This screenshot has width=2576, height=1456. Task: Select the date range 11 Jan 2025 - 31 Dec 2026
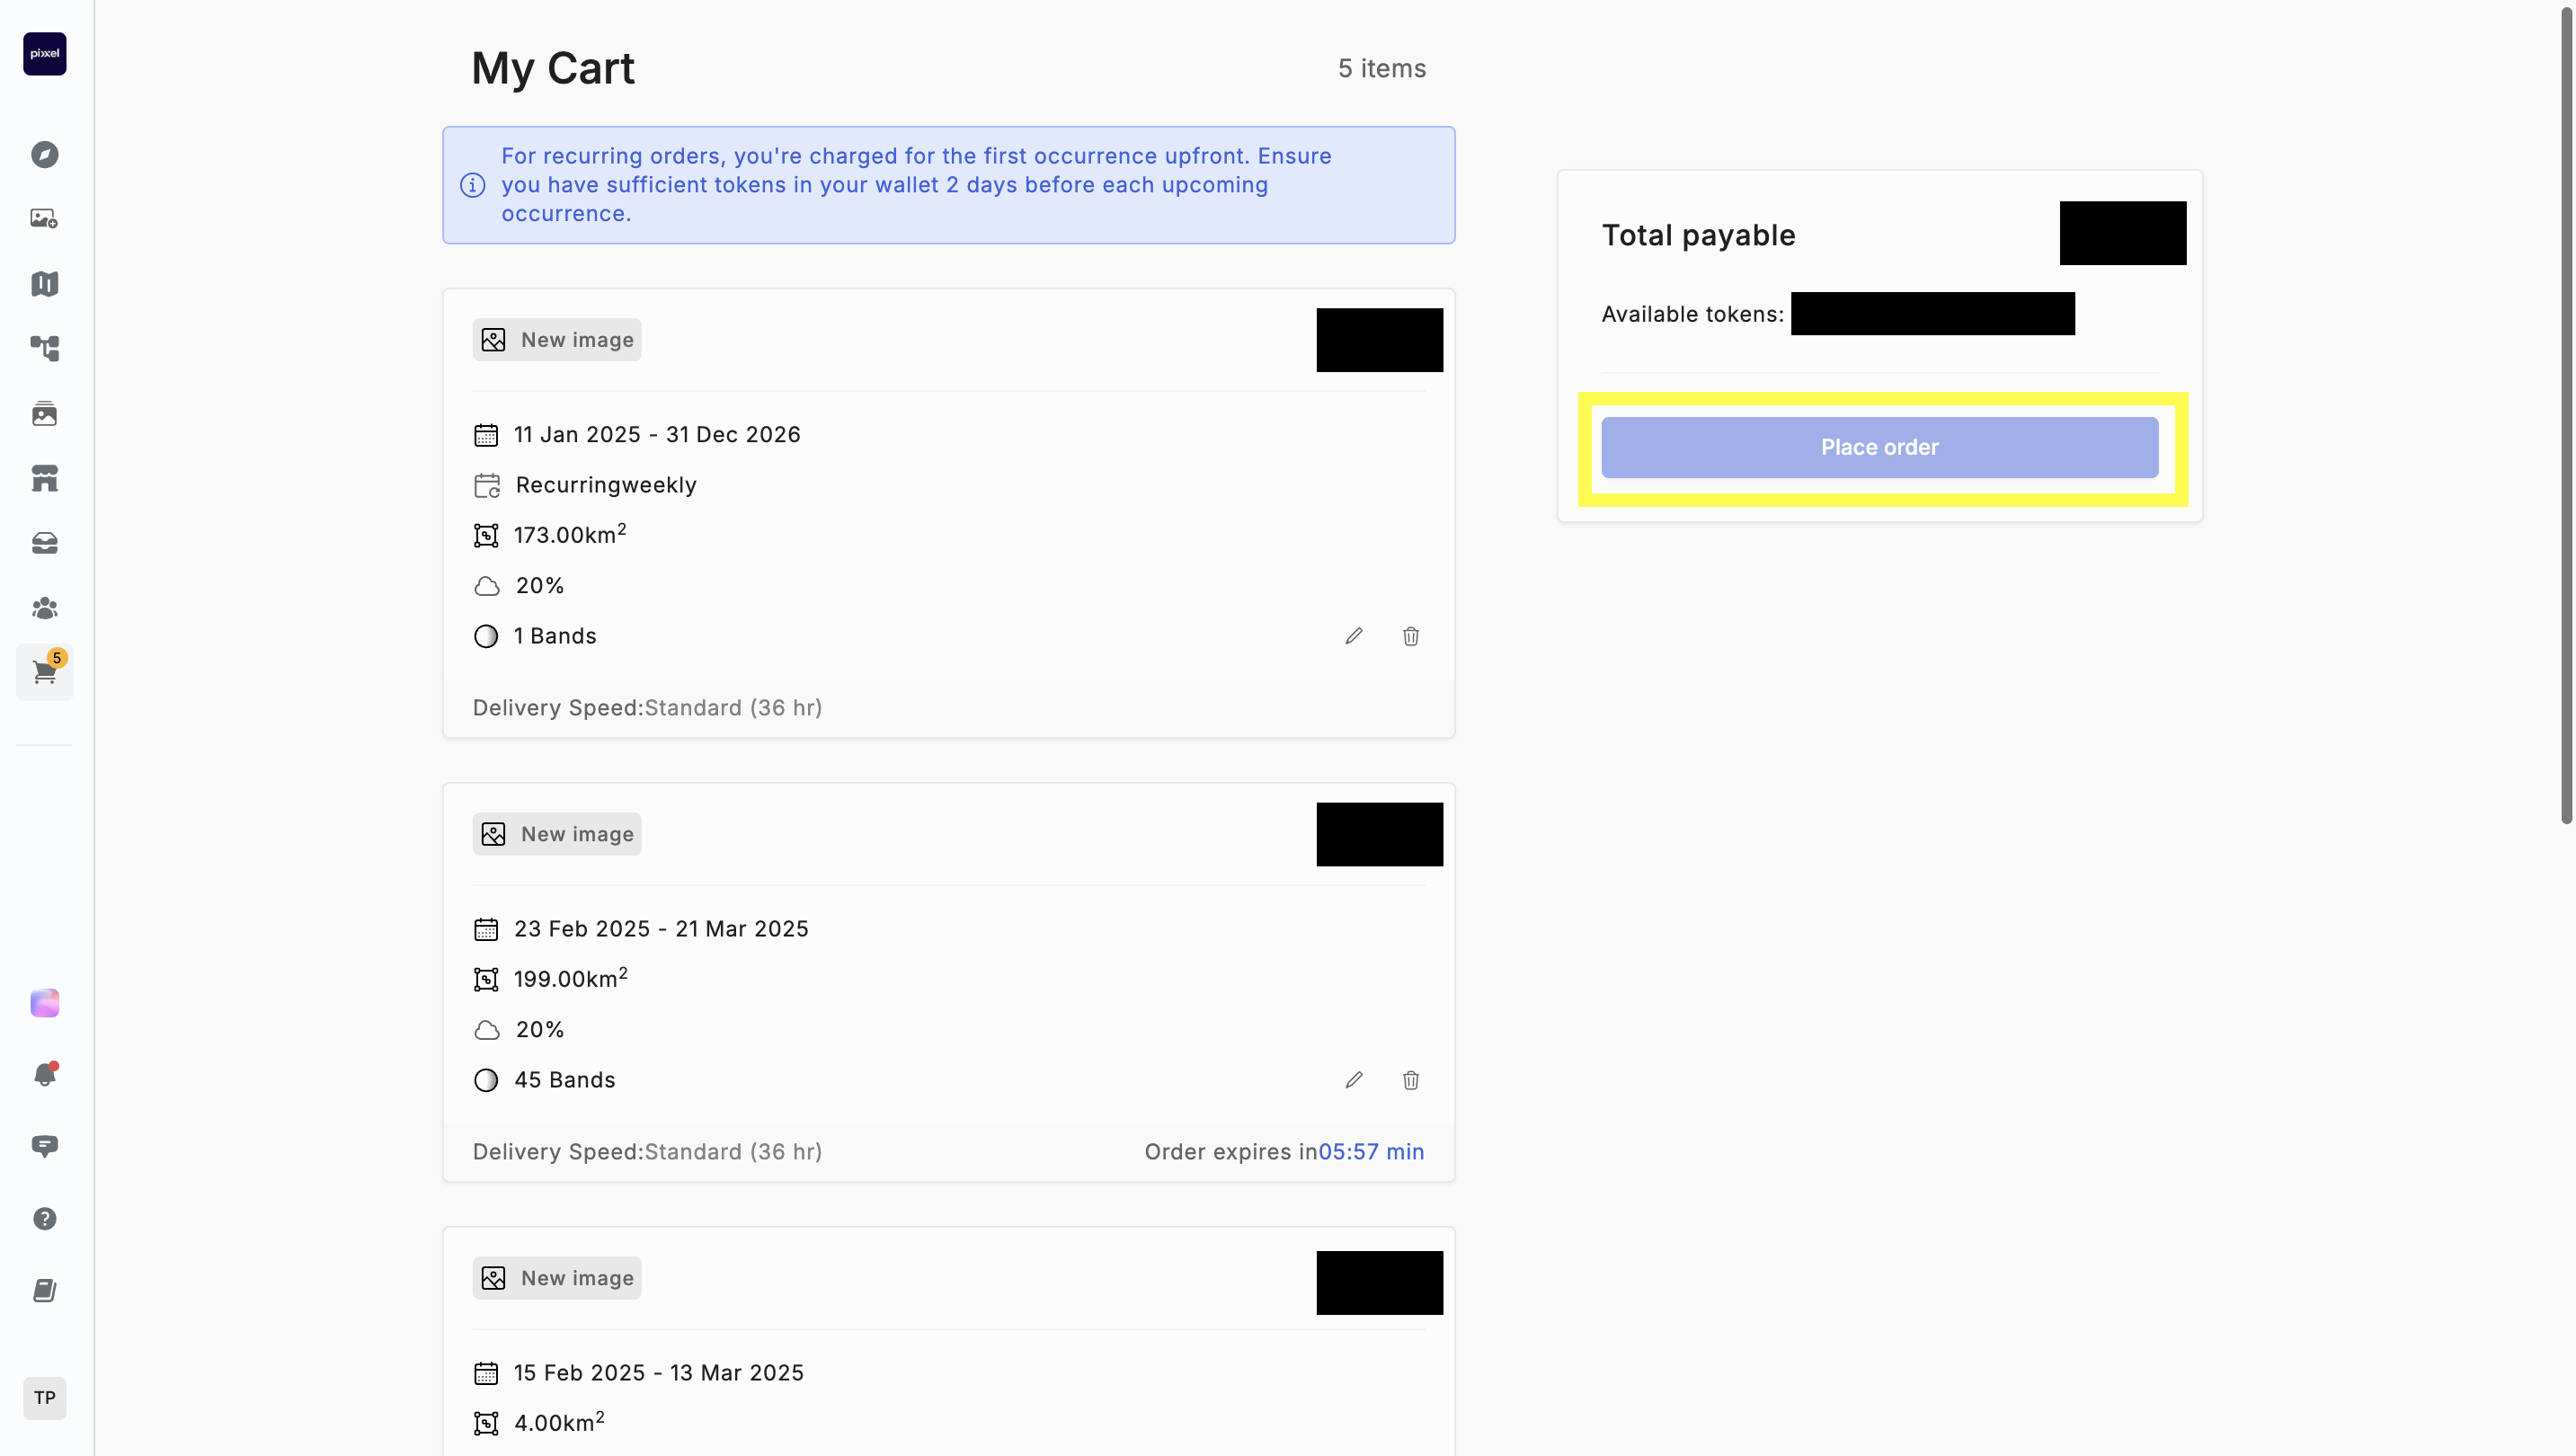click(x=657, y=435)
